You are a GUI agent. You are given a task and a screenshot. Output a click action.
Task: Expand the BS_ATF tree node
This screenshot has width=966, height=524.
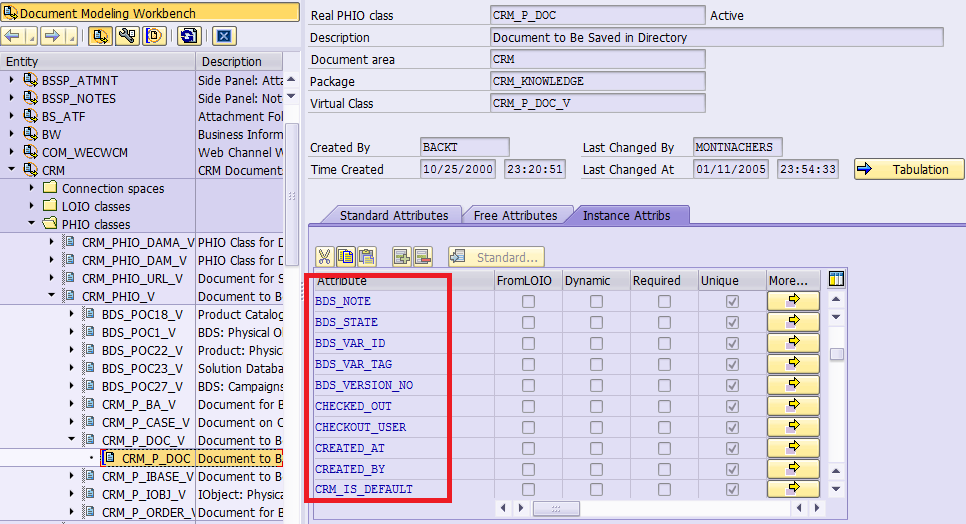click(12, 115)
